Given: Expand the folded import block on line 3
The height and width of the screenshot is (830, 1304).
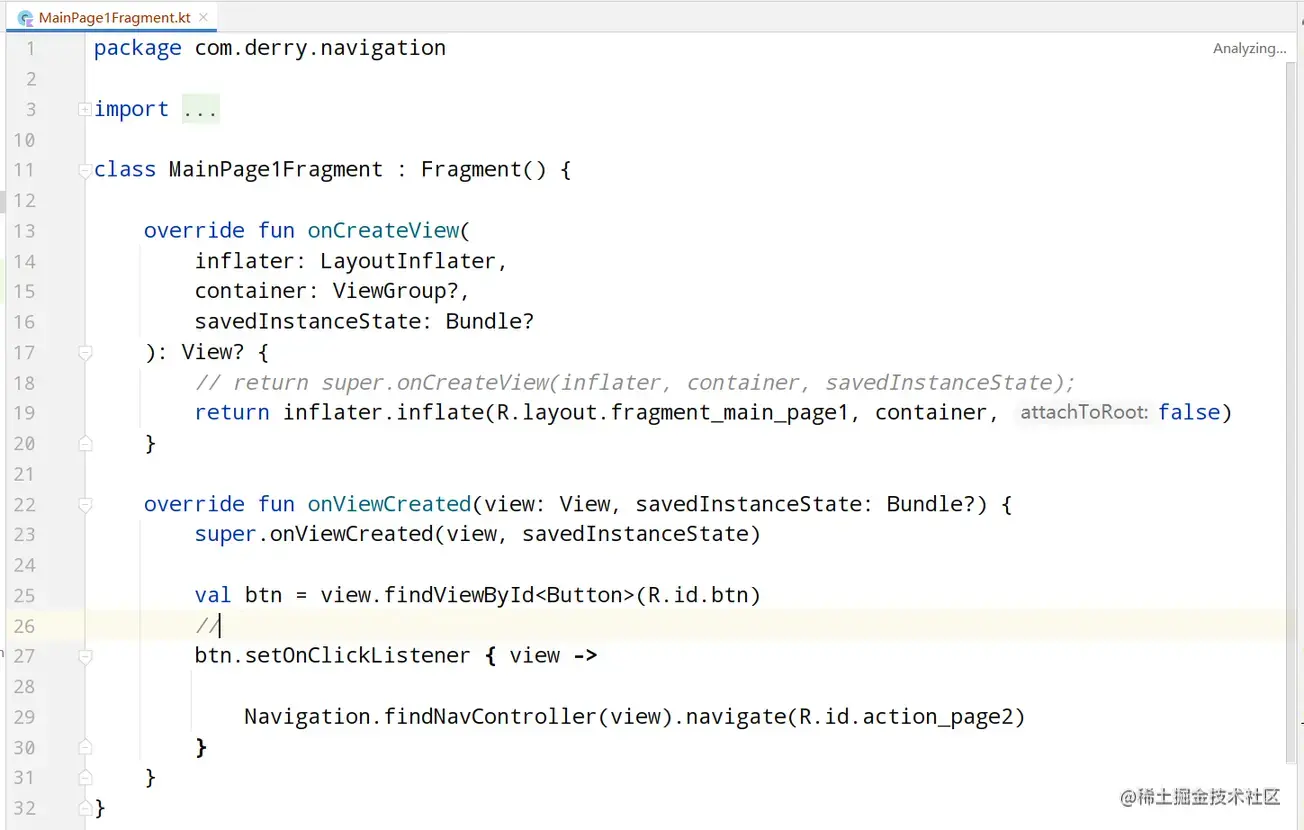Looking at the screenshot, I should (x=84, y=109).
